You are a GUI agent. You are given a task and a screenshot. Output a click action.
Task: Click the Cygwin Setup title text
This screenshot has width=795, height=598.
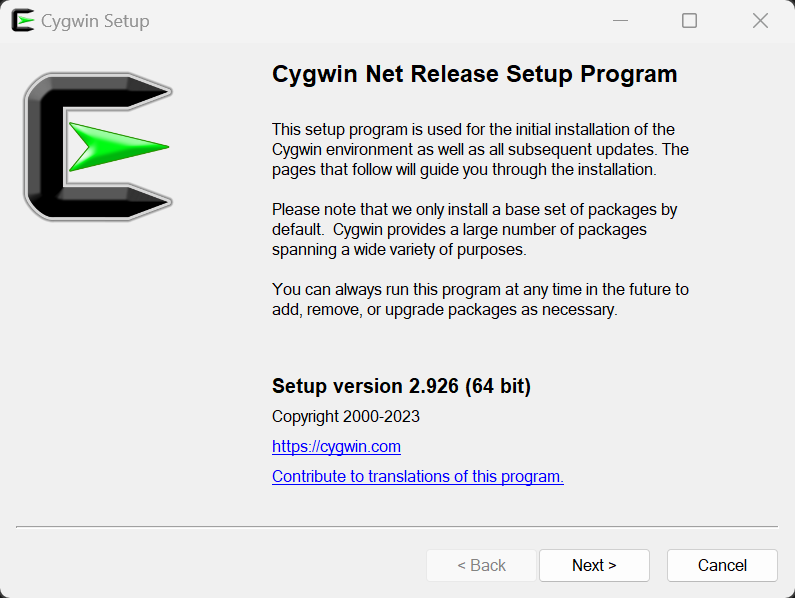[95, 21]
